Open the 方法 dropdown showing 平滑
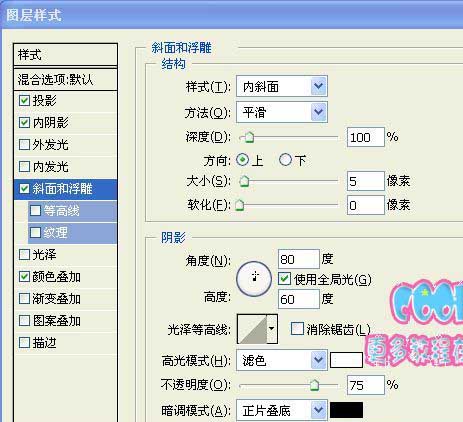Image resolution: width=463 pixels, height=422 pixels. click(x=282, y=112)
